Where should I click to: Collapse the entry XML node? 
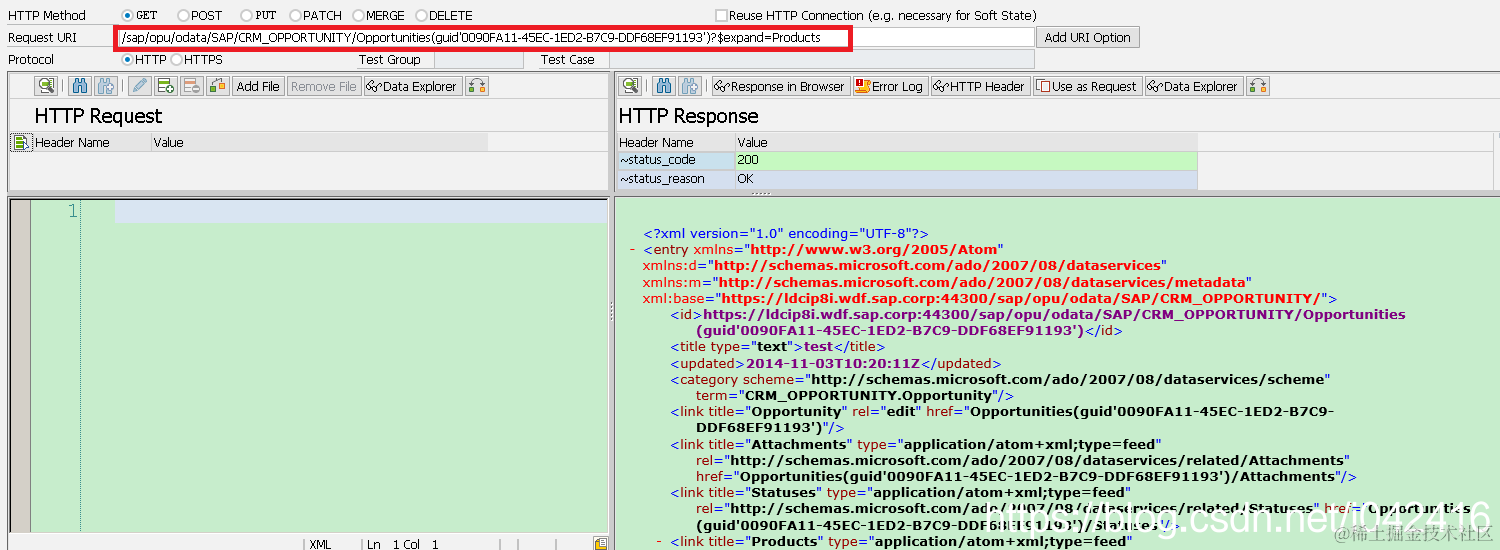click(x=634, y=250)
